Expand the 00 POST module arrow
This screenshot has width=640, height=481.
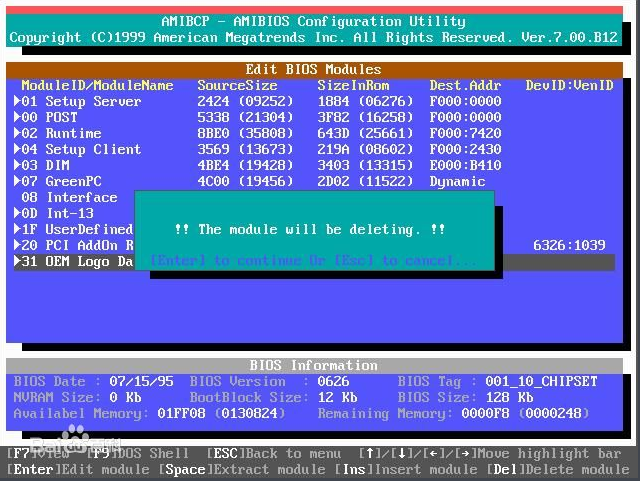[17, 117]
